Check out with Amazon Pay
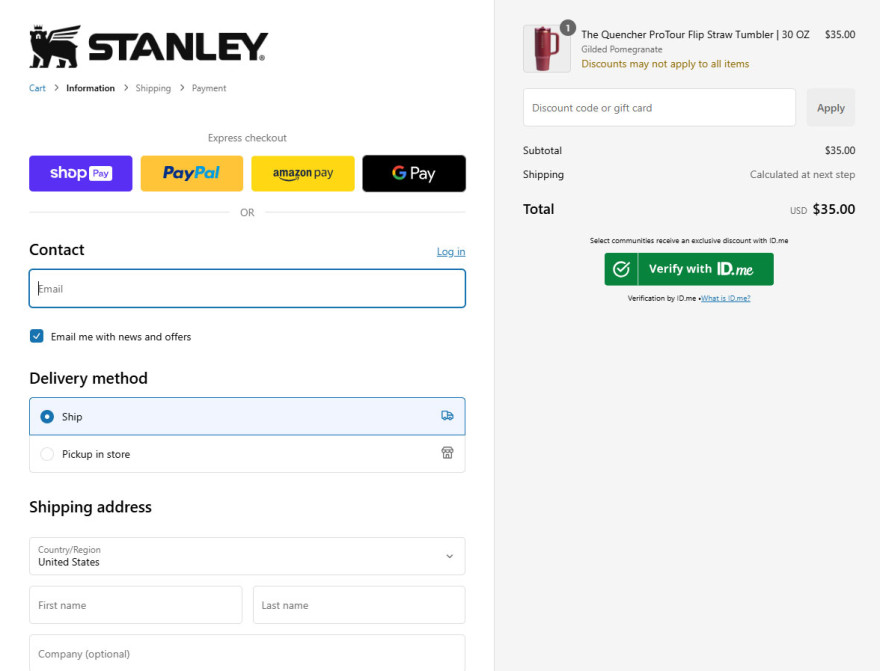 pyautogui.click(x=303, y=173)
